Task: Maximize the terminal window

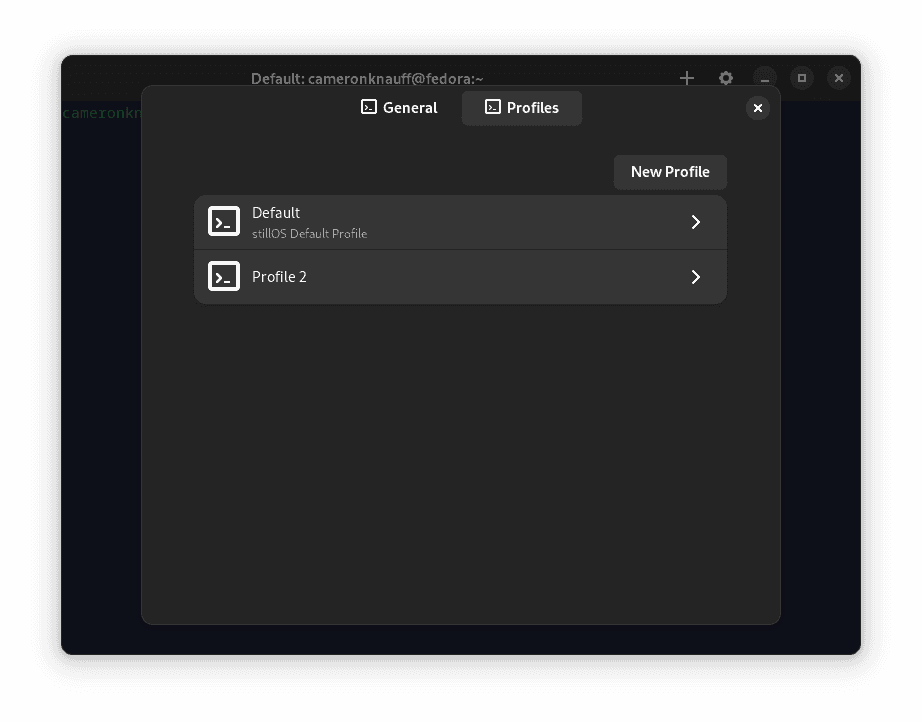Action: [802, 78]
